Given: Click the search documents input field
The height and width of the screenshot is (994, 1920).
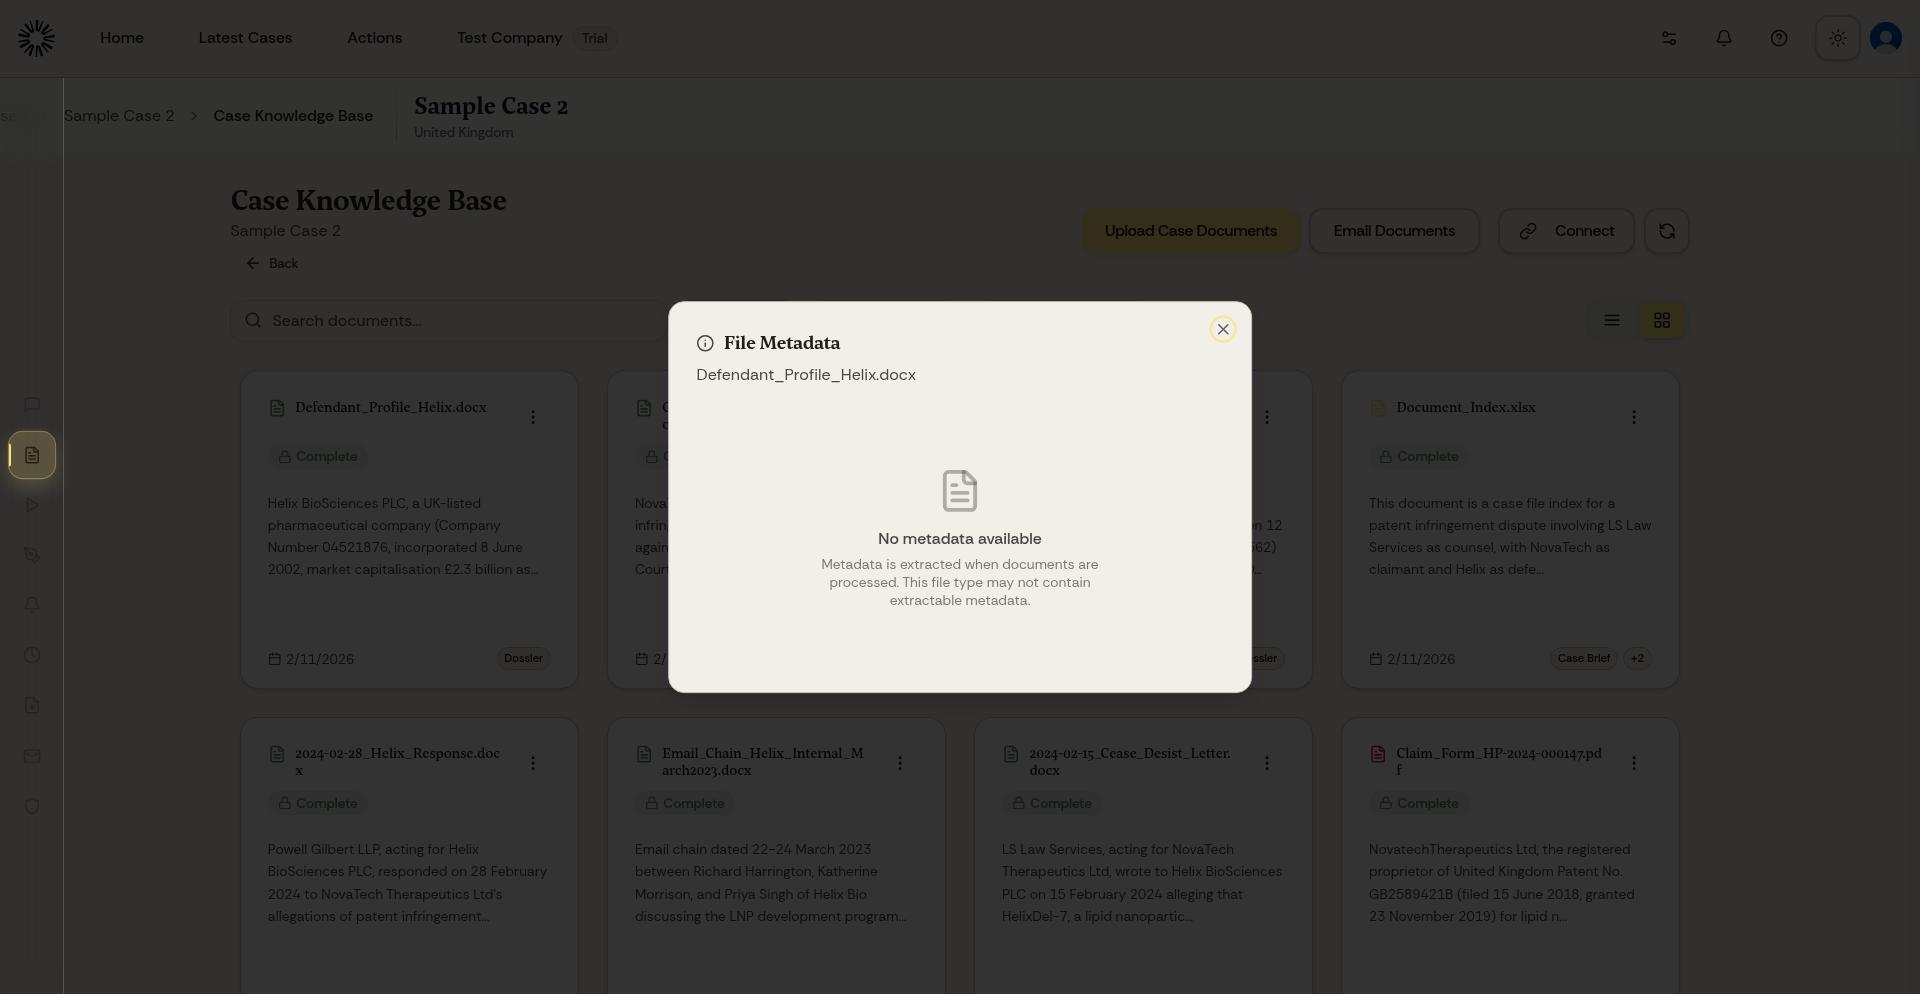Looking at the screenshot, I should (450, 320).
